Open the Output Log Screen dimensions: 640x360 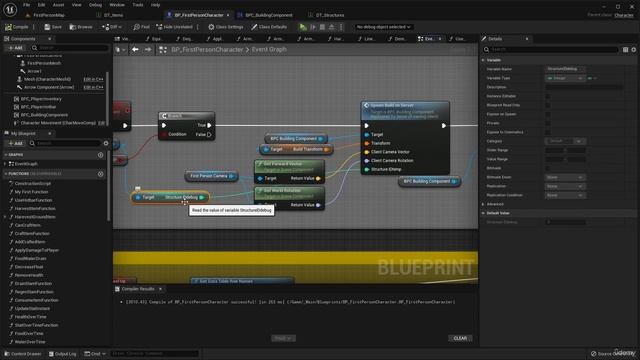click(62, 354)
